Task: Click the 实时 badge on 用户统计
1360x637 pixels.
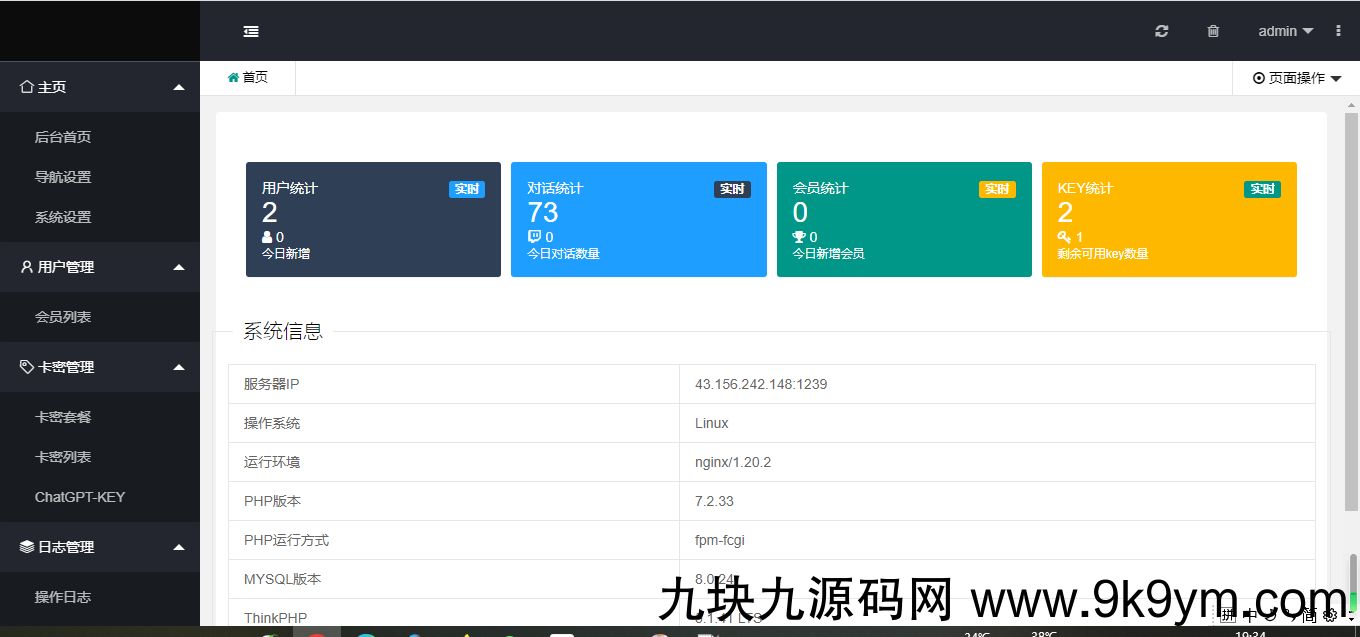Action: pyautogui.click(x=466, y=189)
